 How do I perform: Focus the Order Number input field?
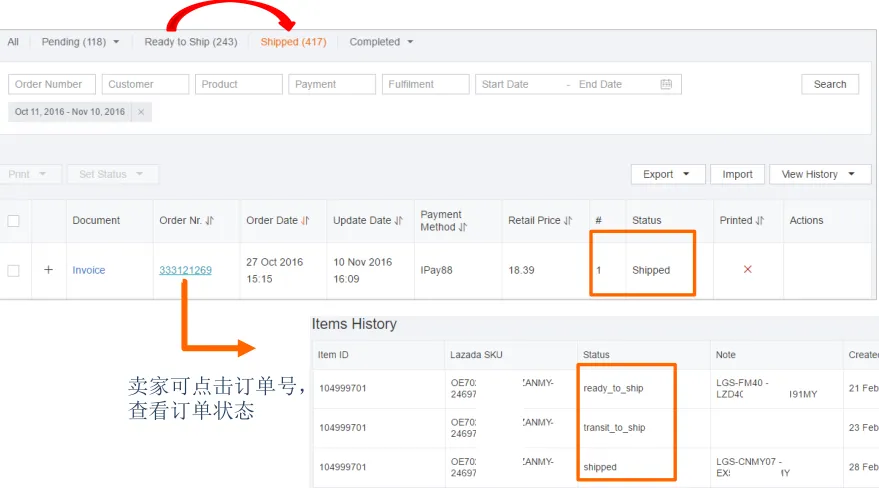52,84
